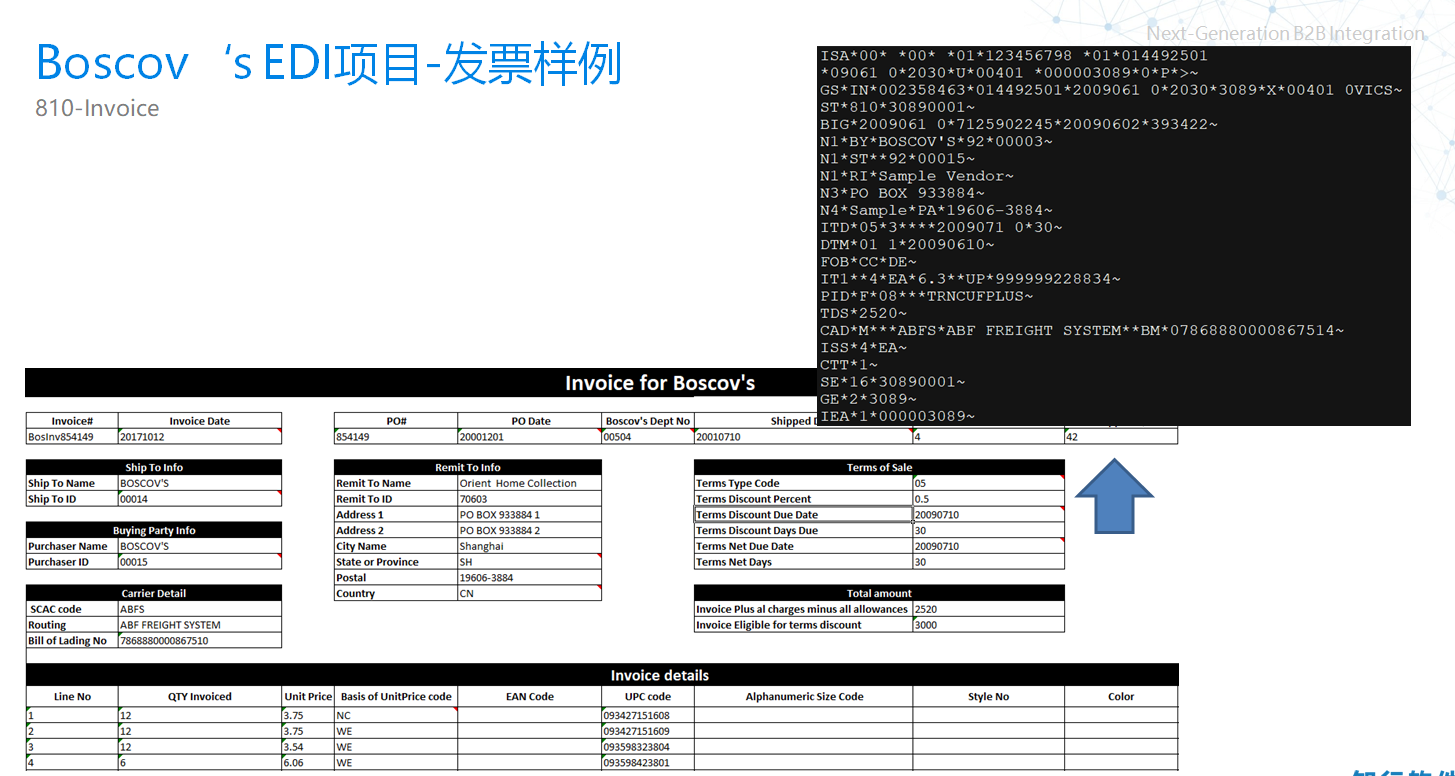Select the unit price cell "6.06"

[308, 763]
